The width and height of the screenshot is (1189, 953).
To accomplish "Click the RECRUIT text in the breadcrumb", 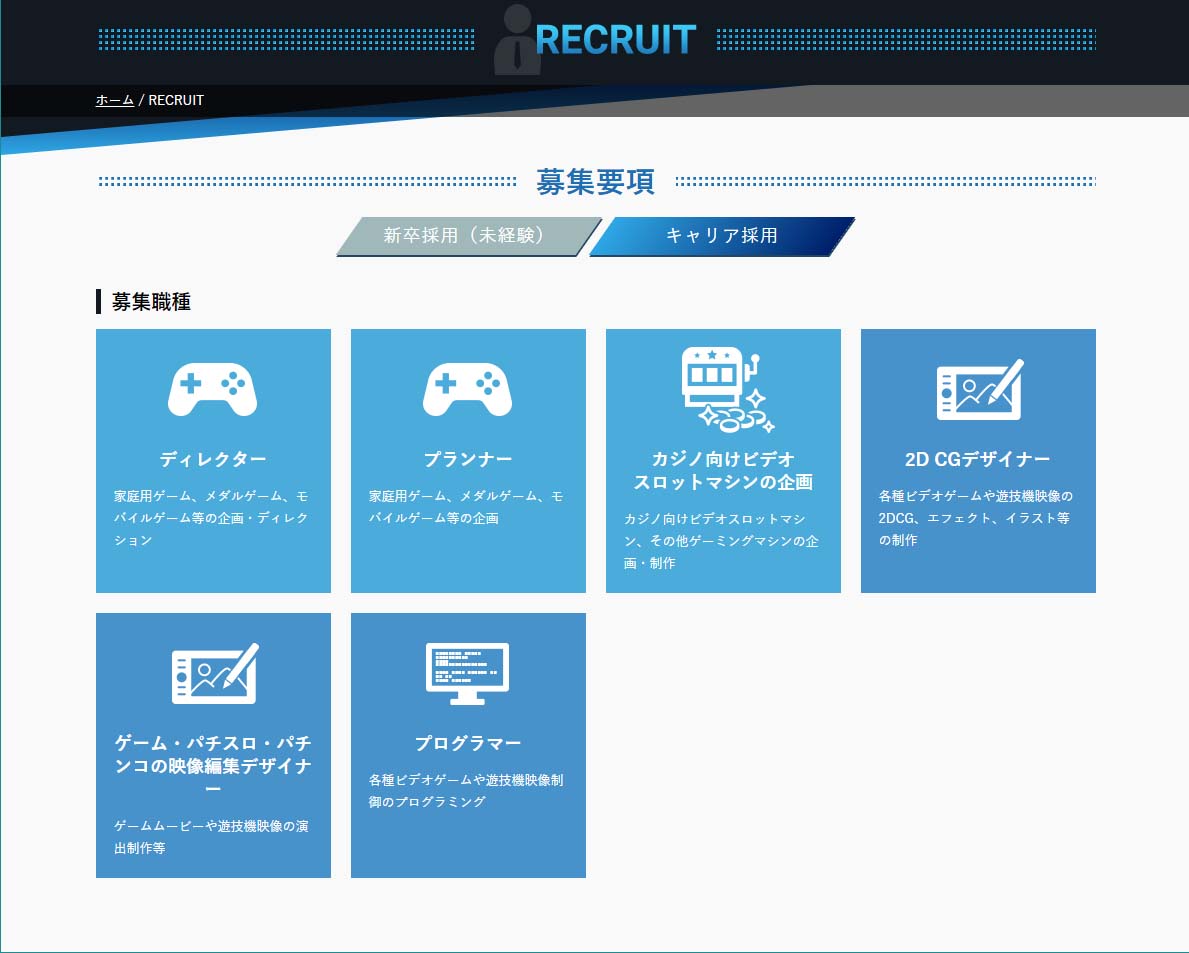I will (x=176, y=100).
